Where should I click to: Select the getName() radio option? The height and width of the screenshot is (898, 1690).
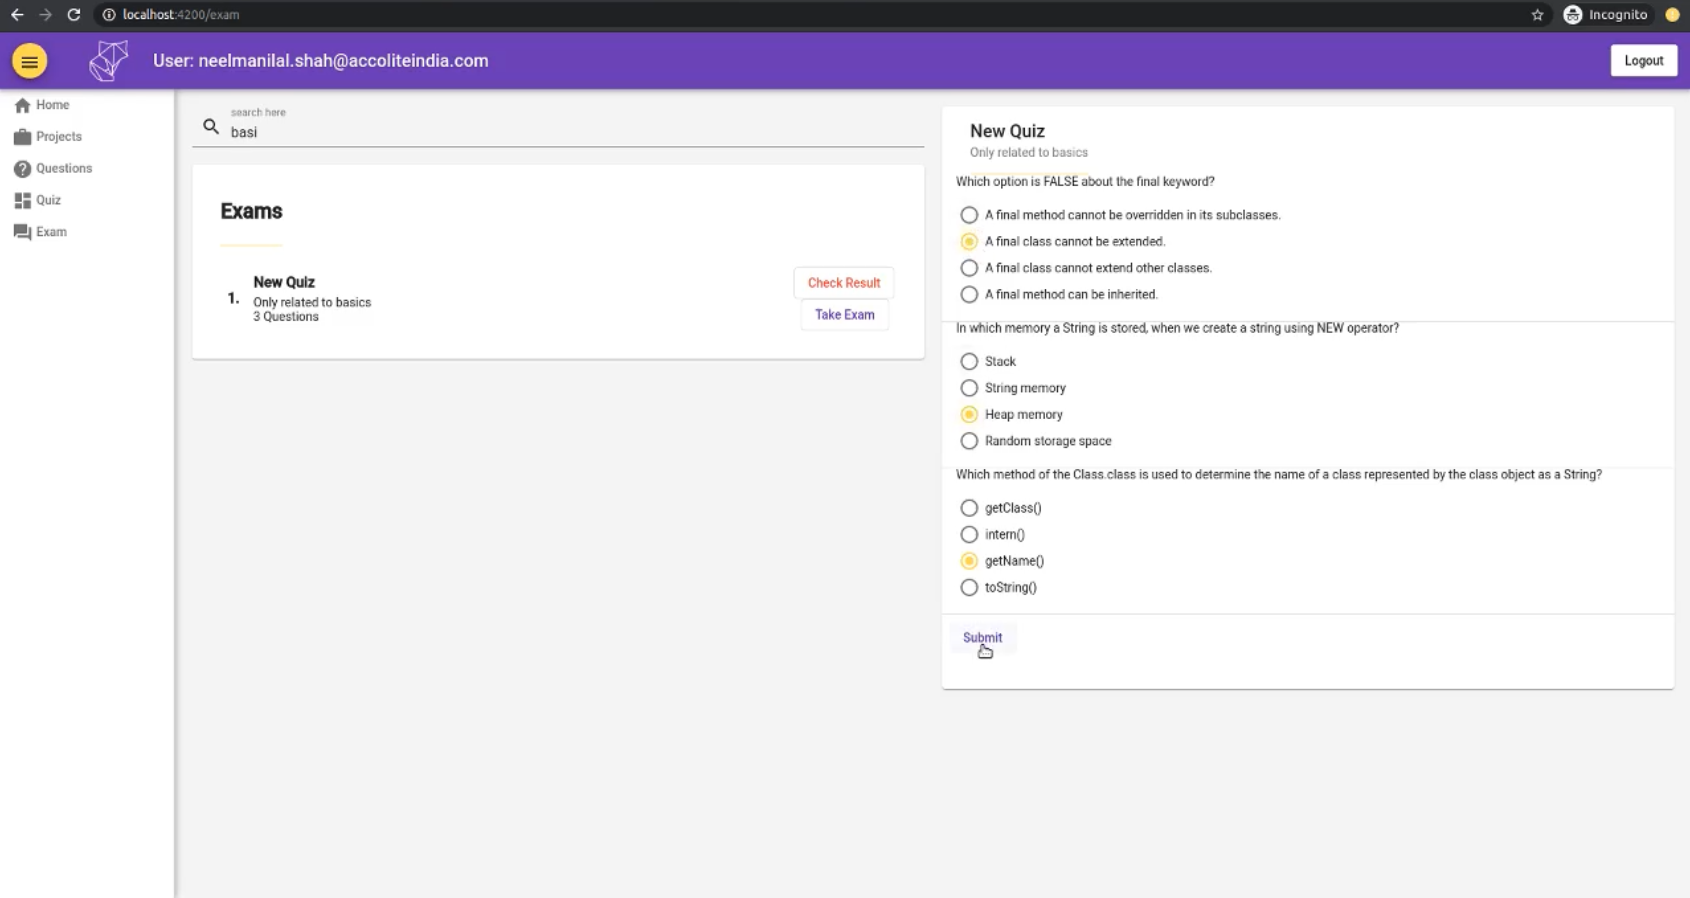[x=969, y=561]
